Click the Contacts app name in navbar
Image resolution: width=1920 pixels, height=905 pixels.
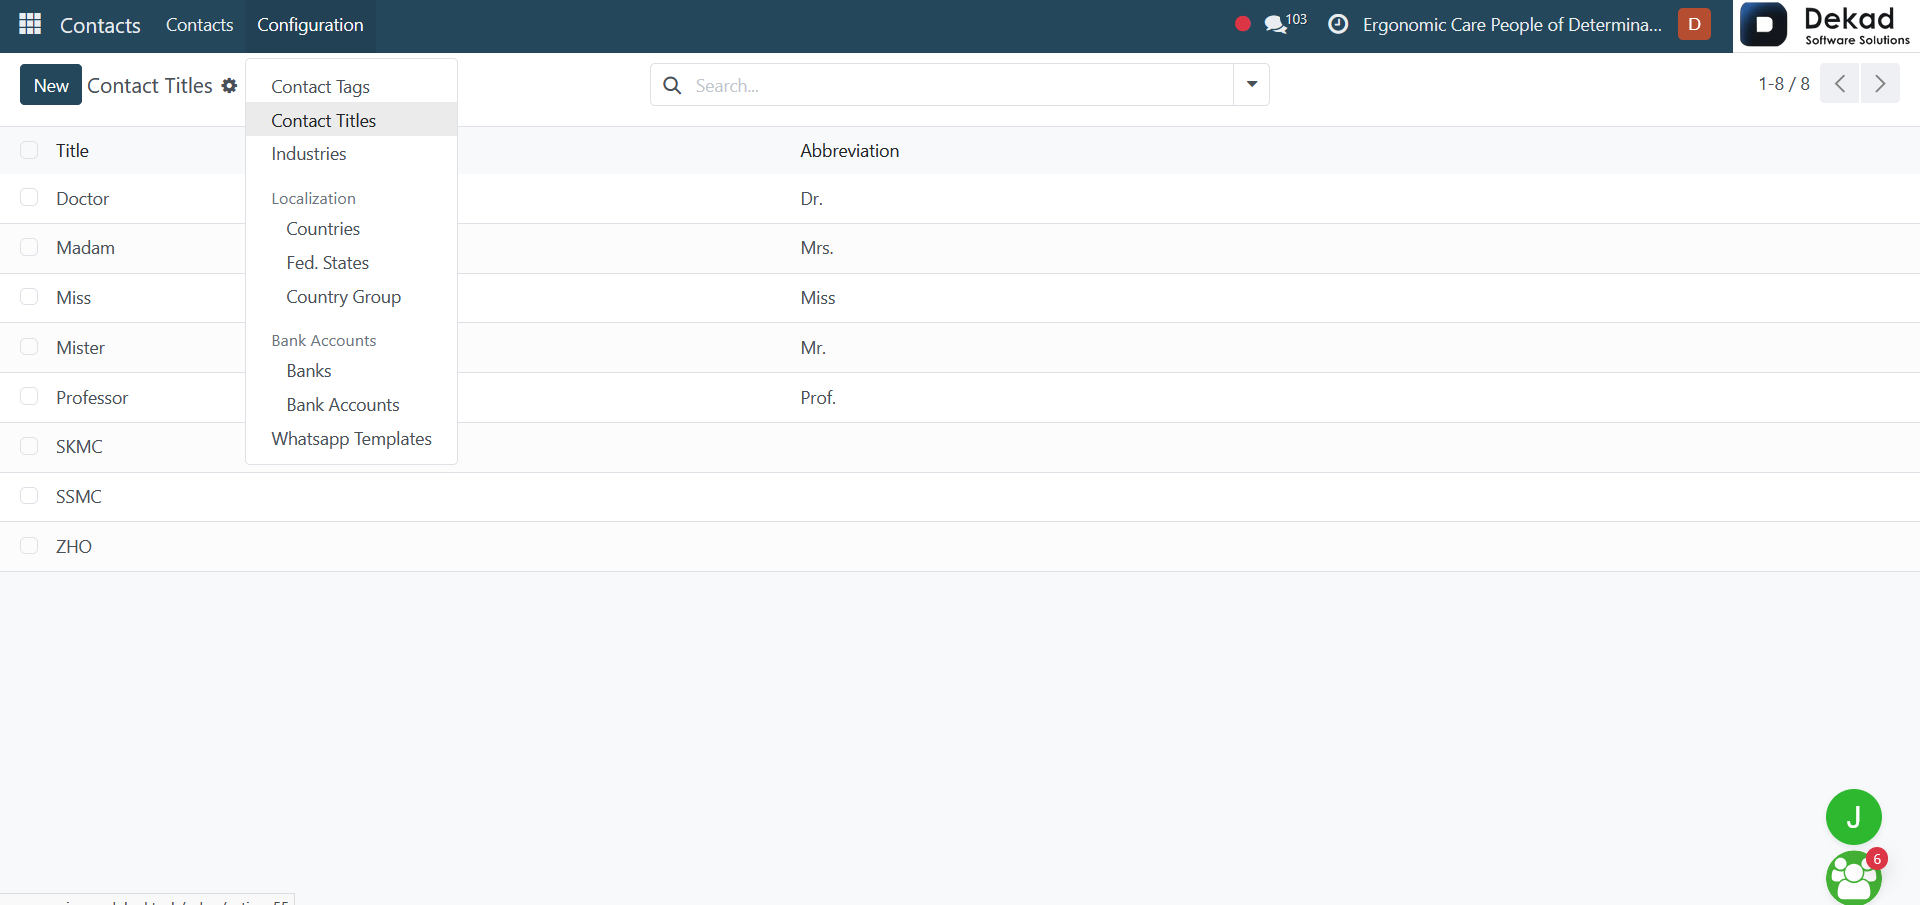pyautogui.click(x=100, y=25)
